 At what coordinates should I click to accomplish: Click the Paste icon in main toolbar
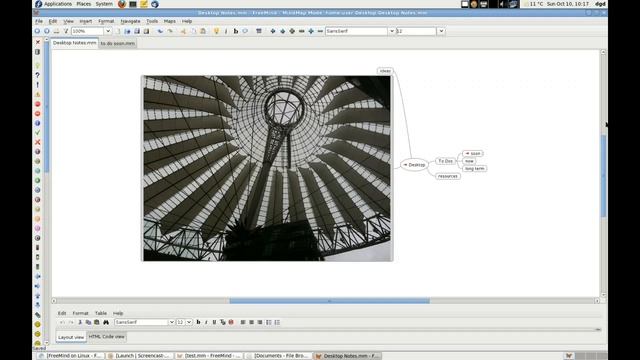(x=203, y=31)
